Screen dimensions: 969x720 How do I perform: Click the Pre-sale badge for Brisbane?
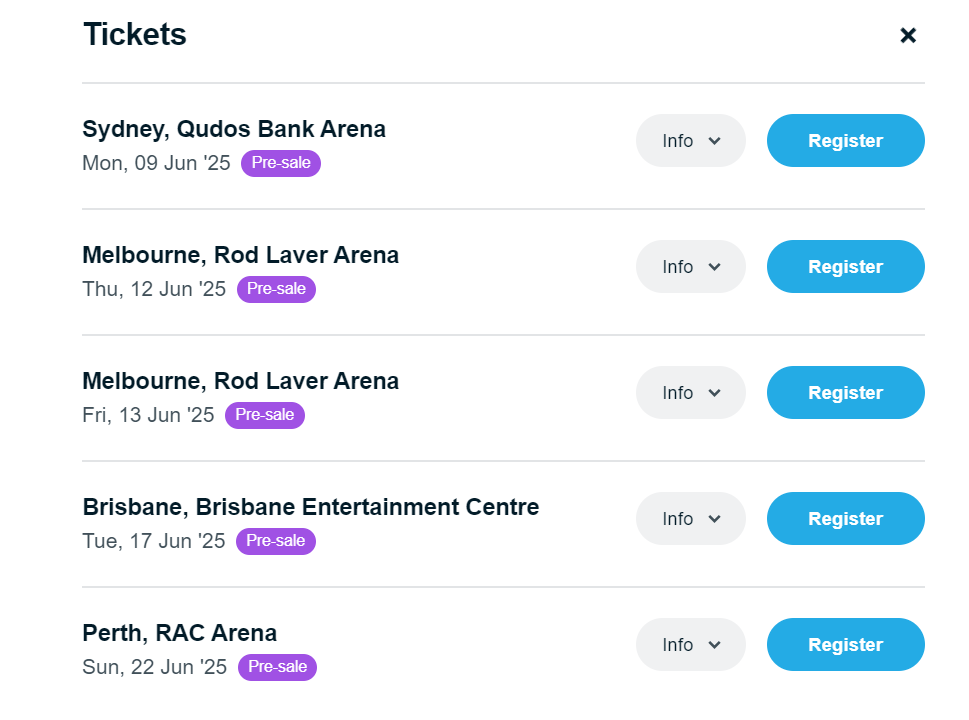[x=276, y=541]
